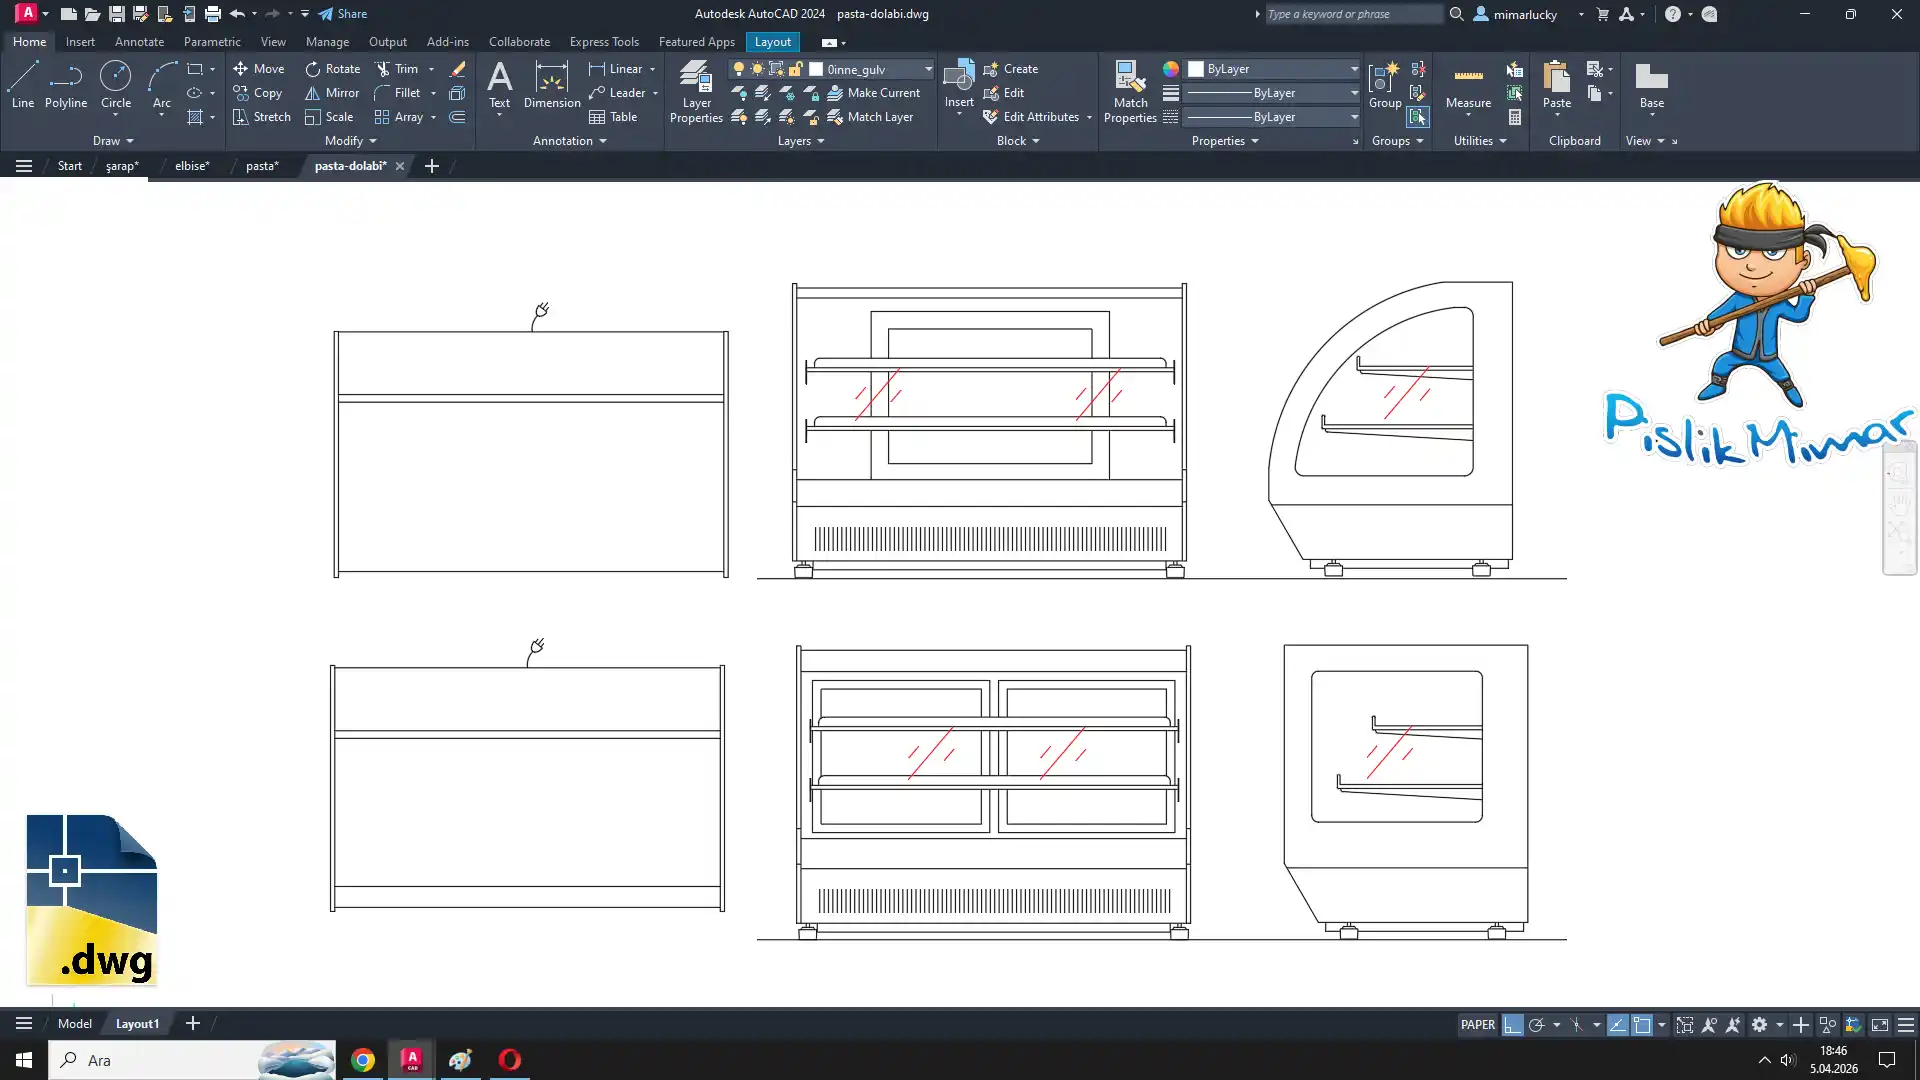Open the Annotate ribbon tab

139,42
